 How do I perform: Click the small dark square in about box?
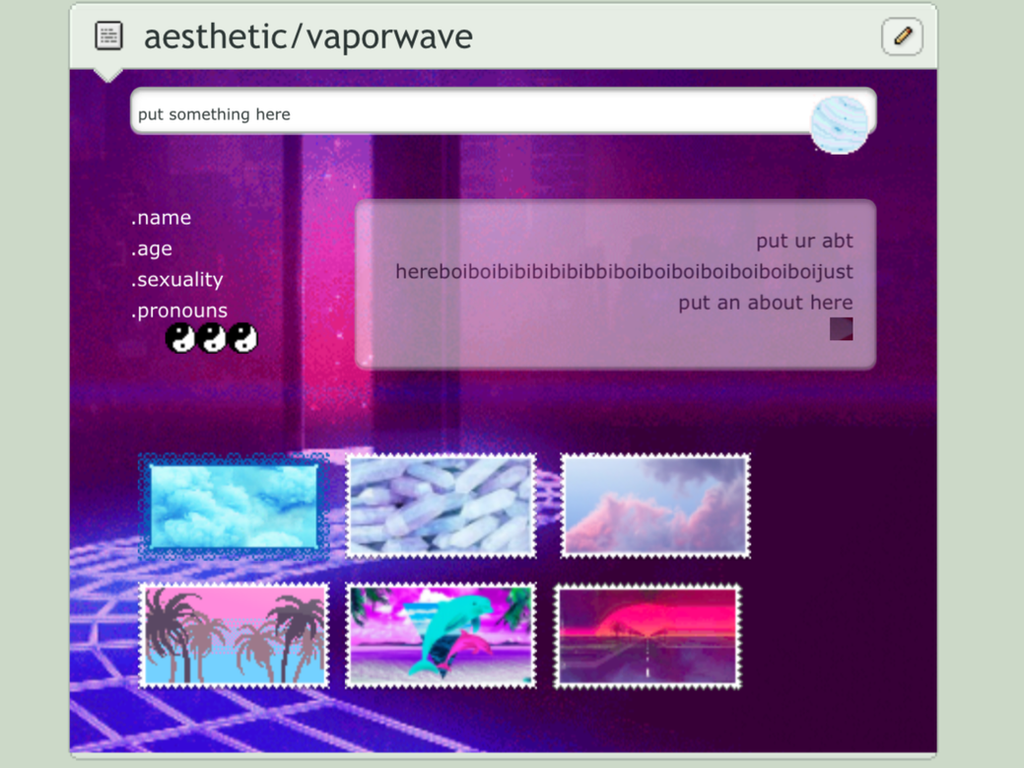pyautogui.click(x=841, y=328)
